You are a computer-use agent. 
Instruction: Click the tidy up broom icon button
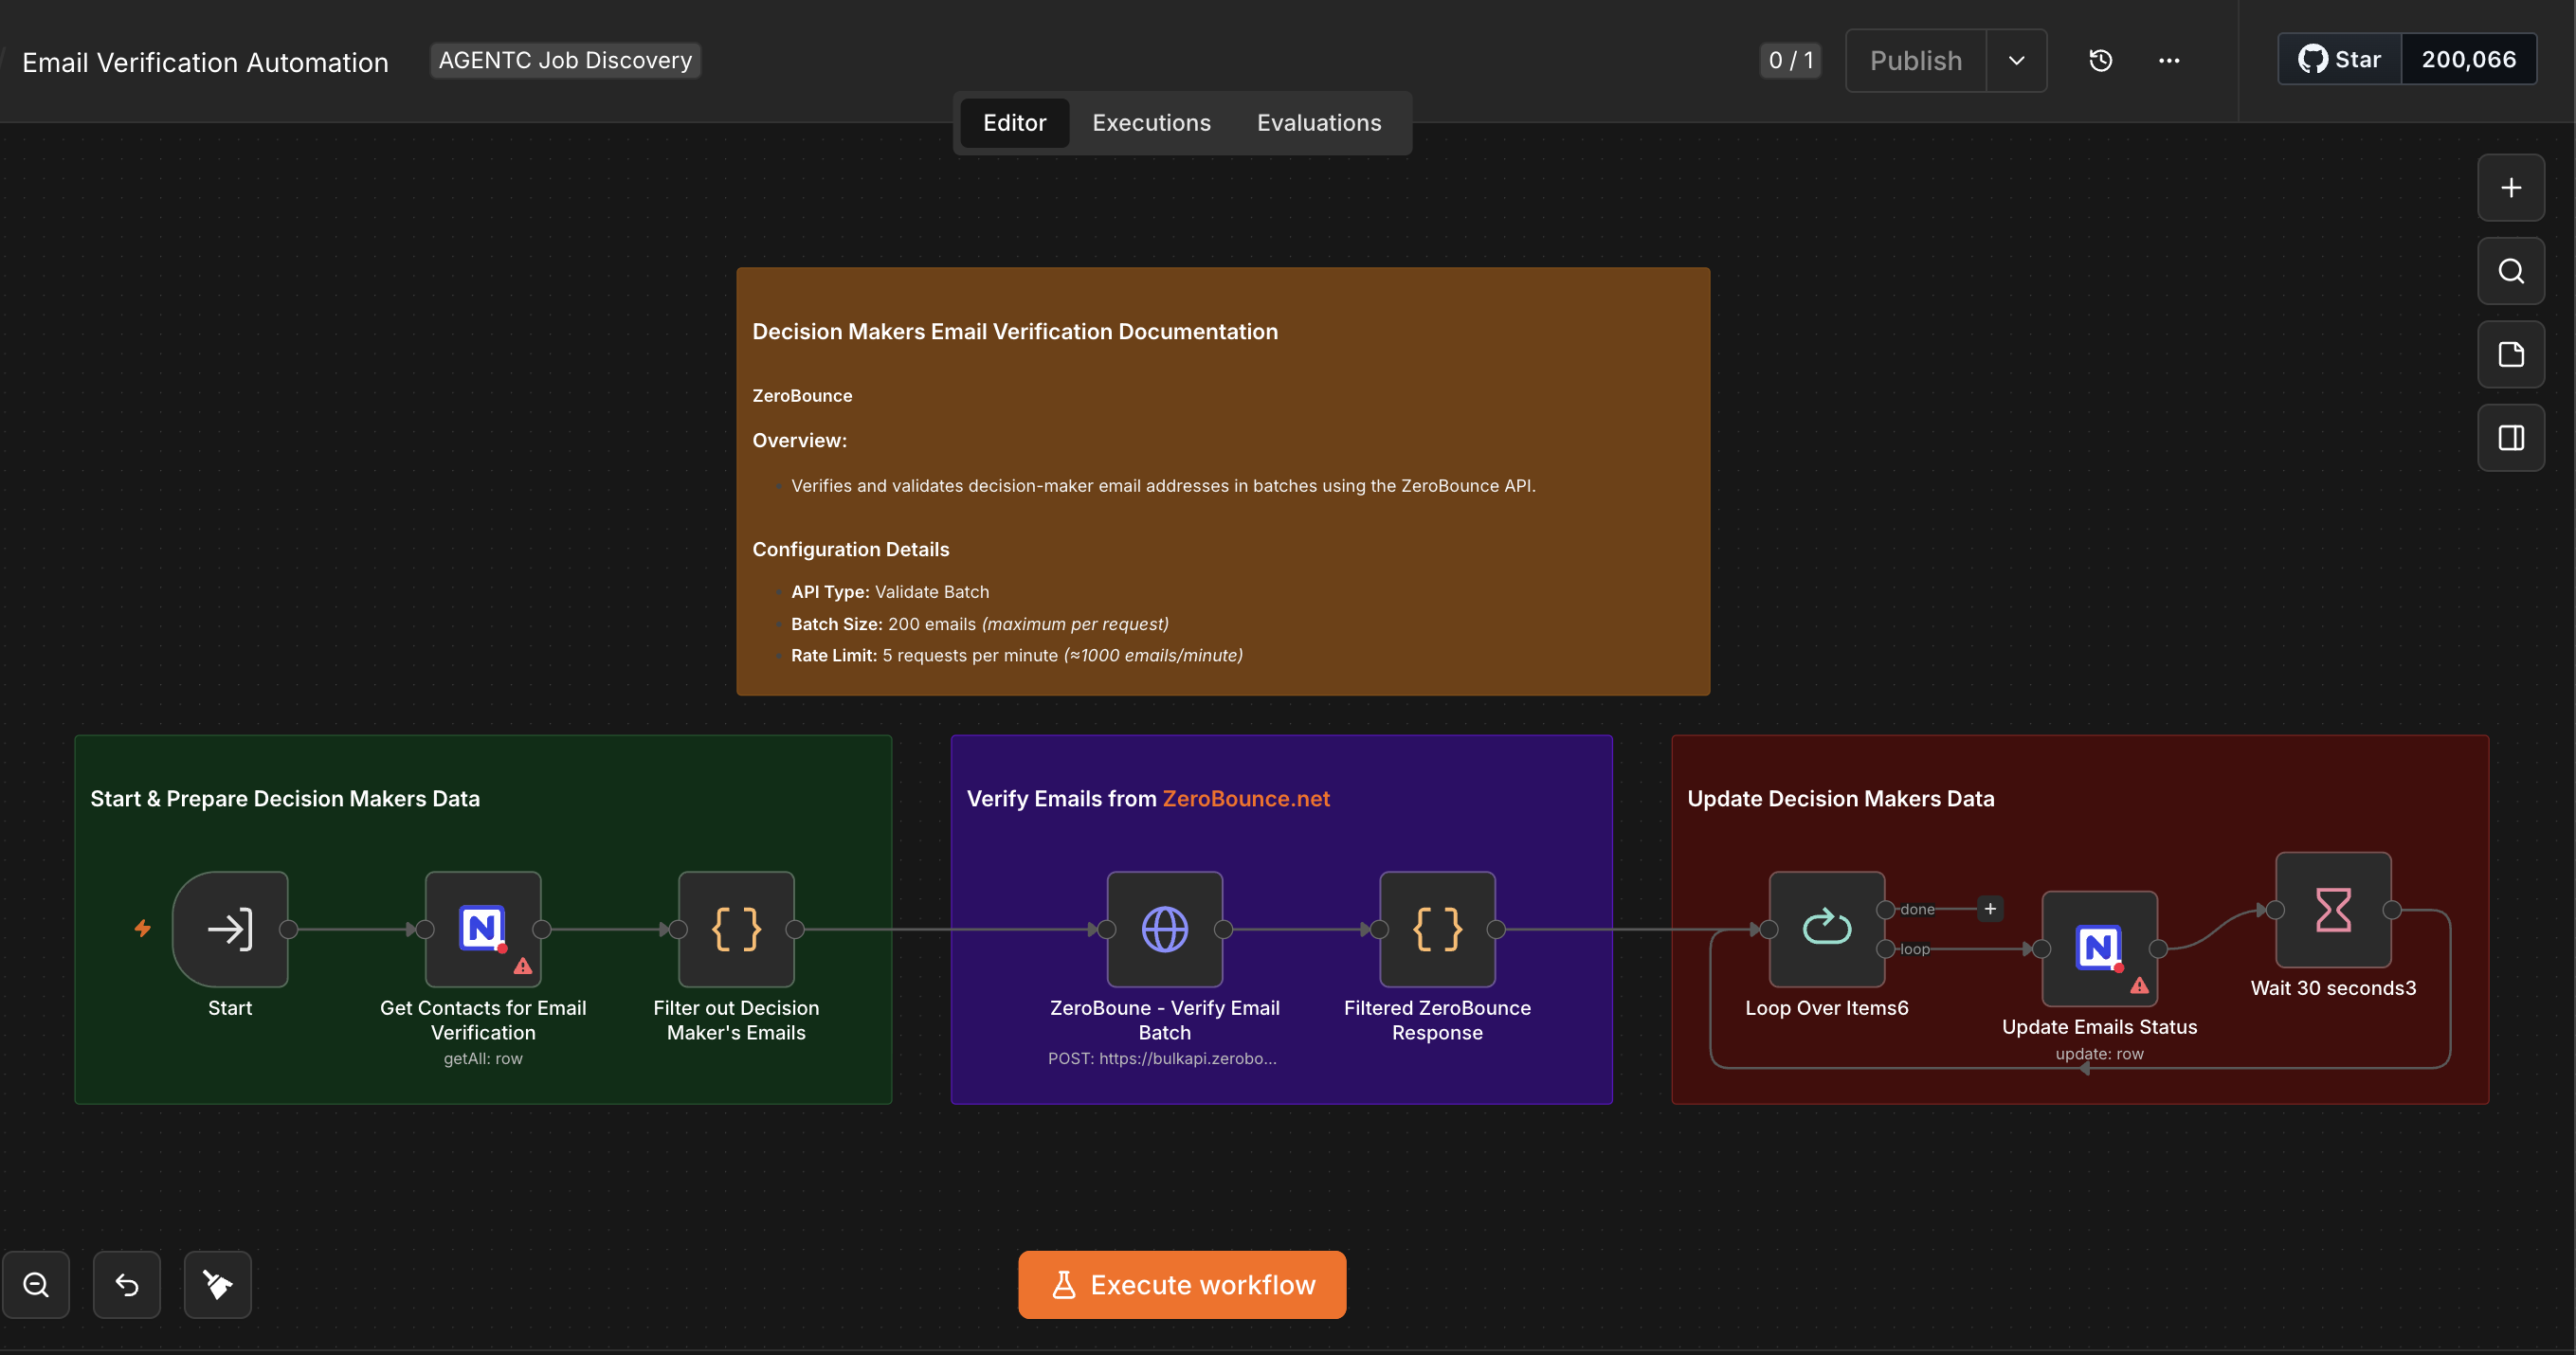218,1284
